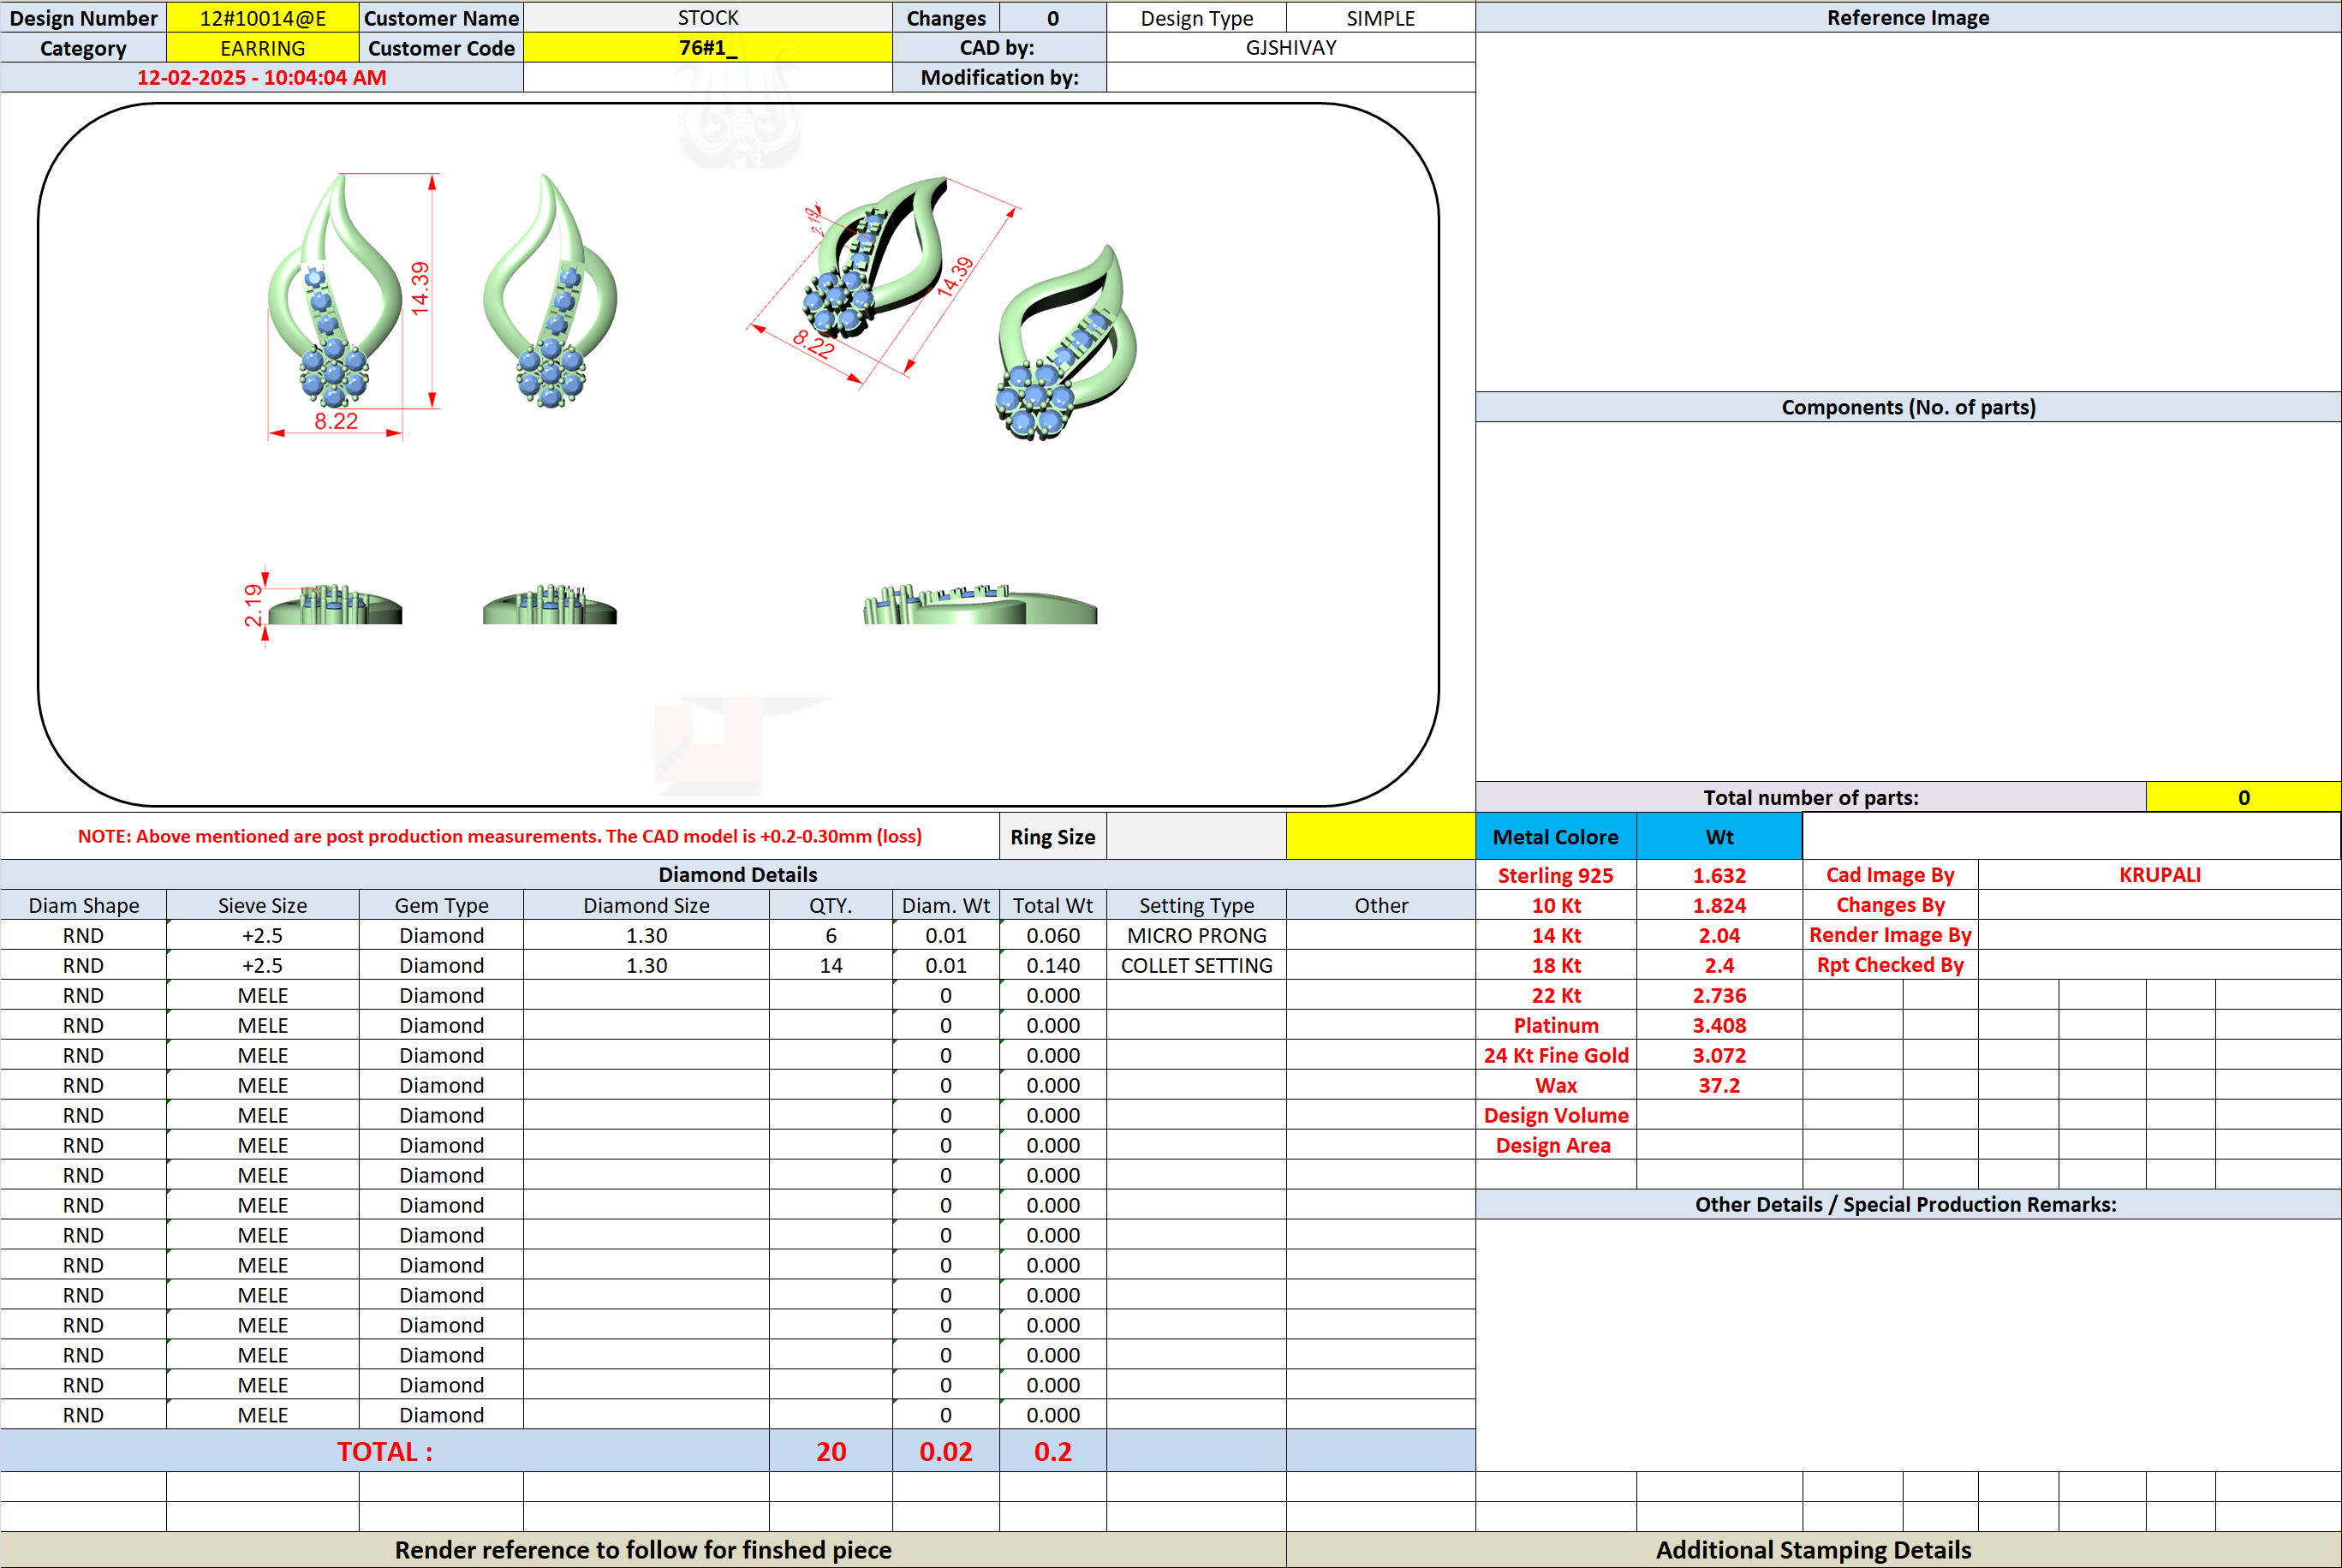This screenshot has height=1568, width=2342.
Task: Select the Reference Image header
Action: point(1907,17)
